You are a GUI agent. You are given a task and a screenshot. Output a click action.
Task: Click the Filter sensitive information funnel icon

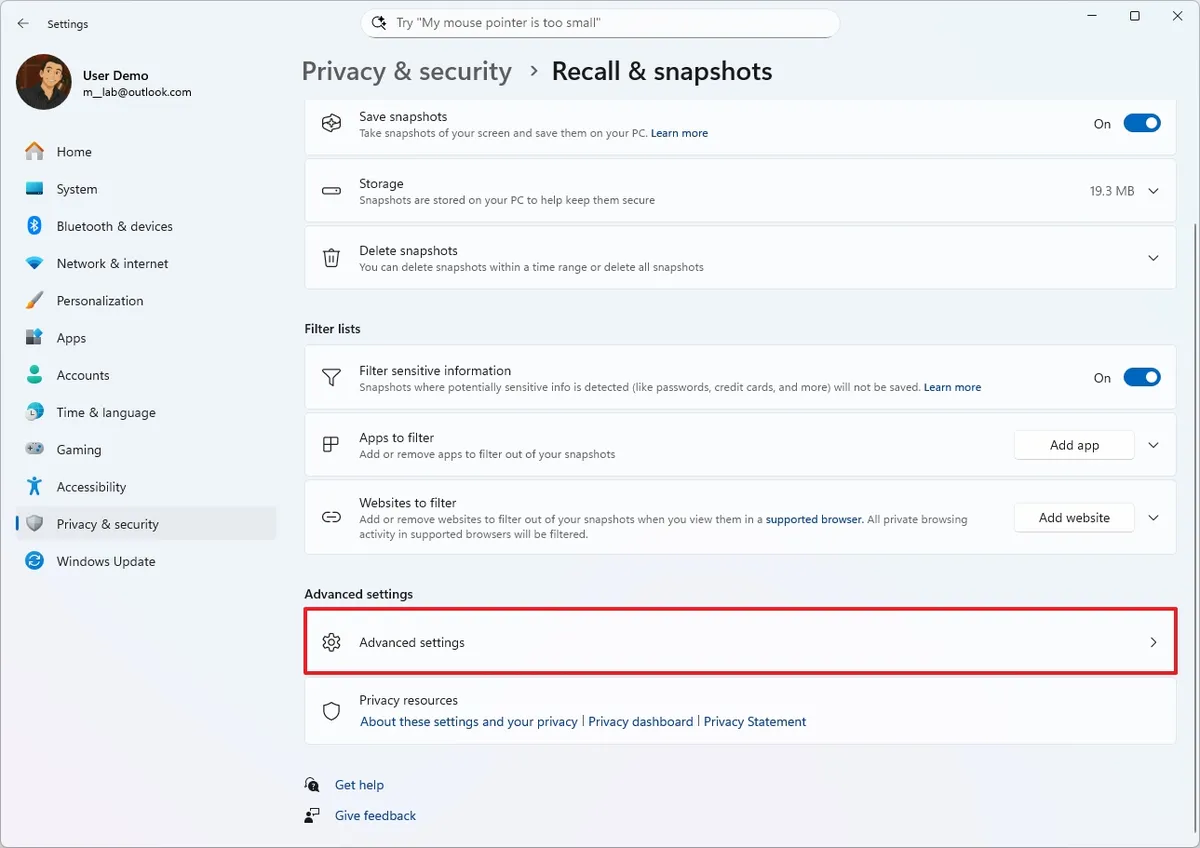point(331,377)
